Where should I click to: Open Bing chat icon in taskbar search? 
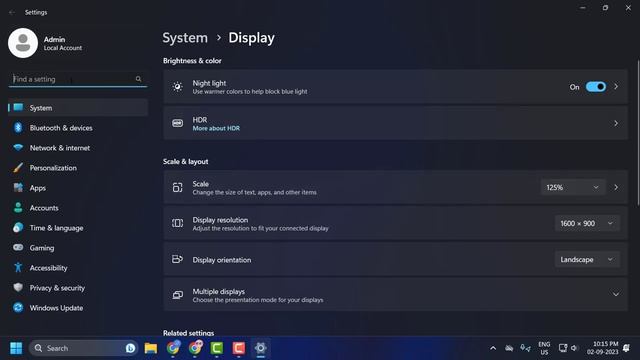(130, 348)
